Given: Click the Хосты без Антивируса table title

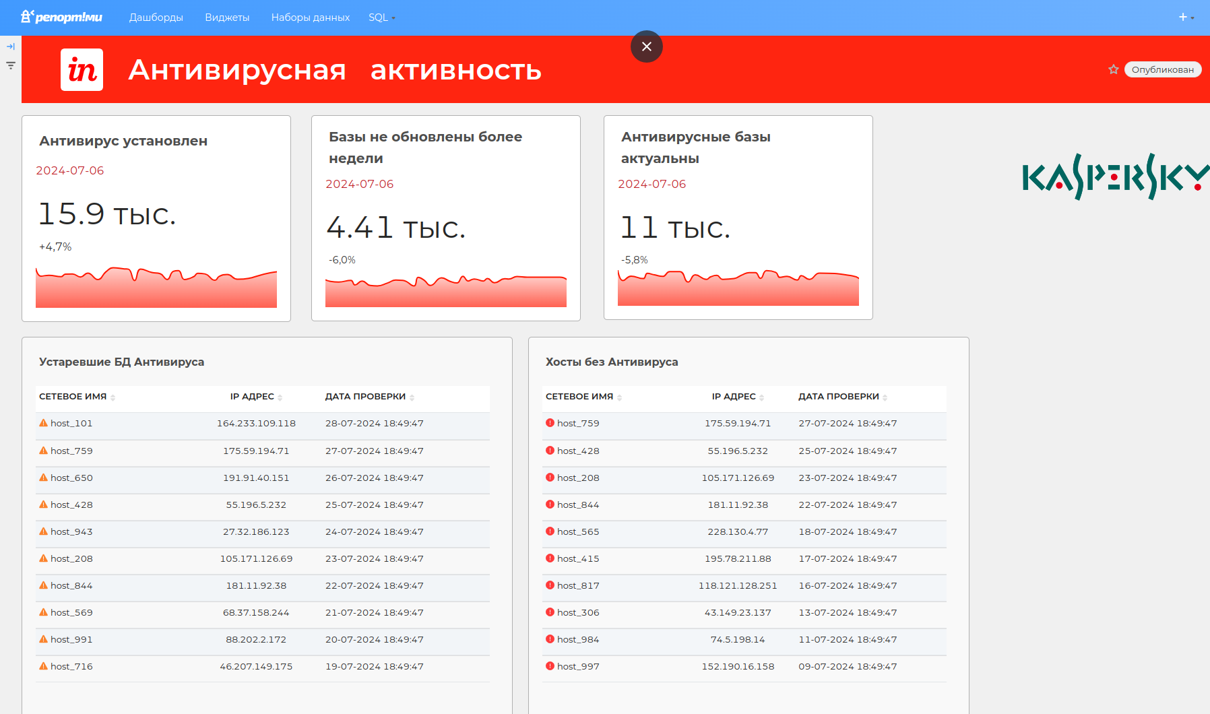Looking at the screenshot, I should pos(612,362).
